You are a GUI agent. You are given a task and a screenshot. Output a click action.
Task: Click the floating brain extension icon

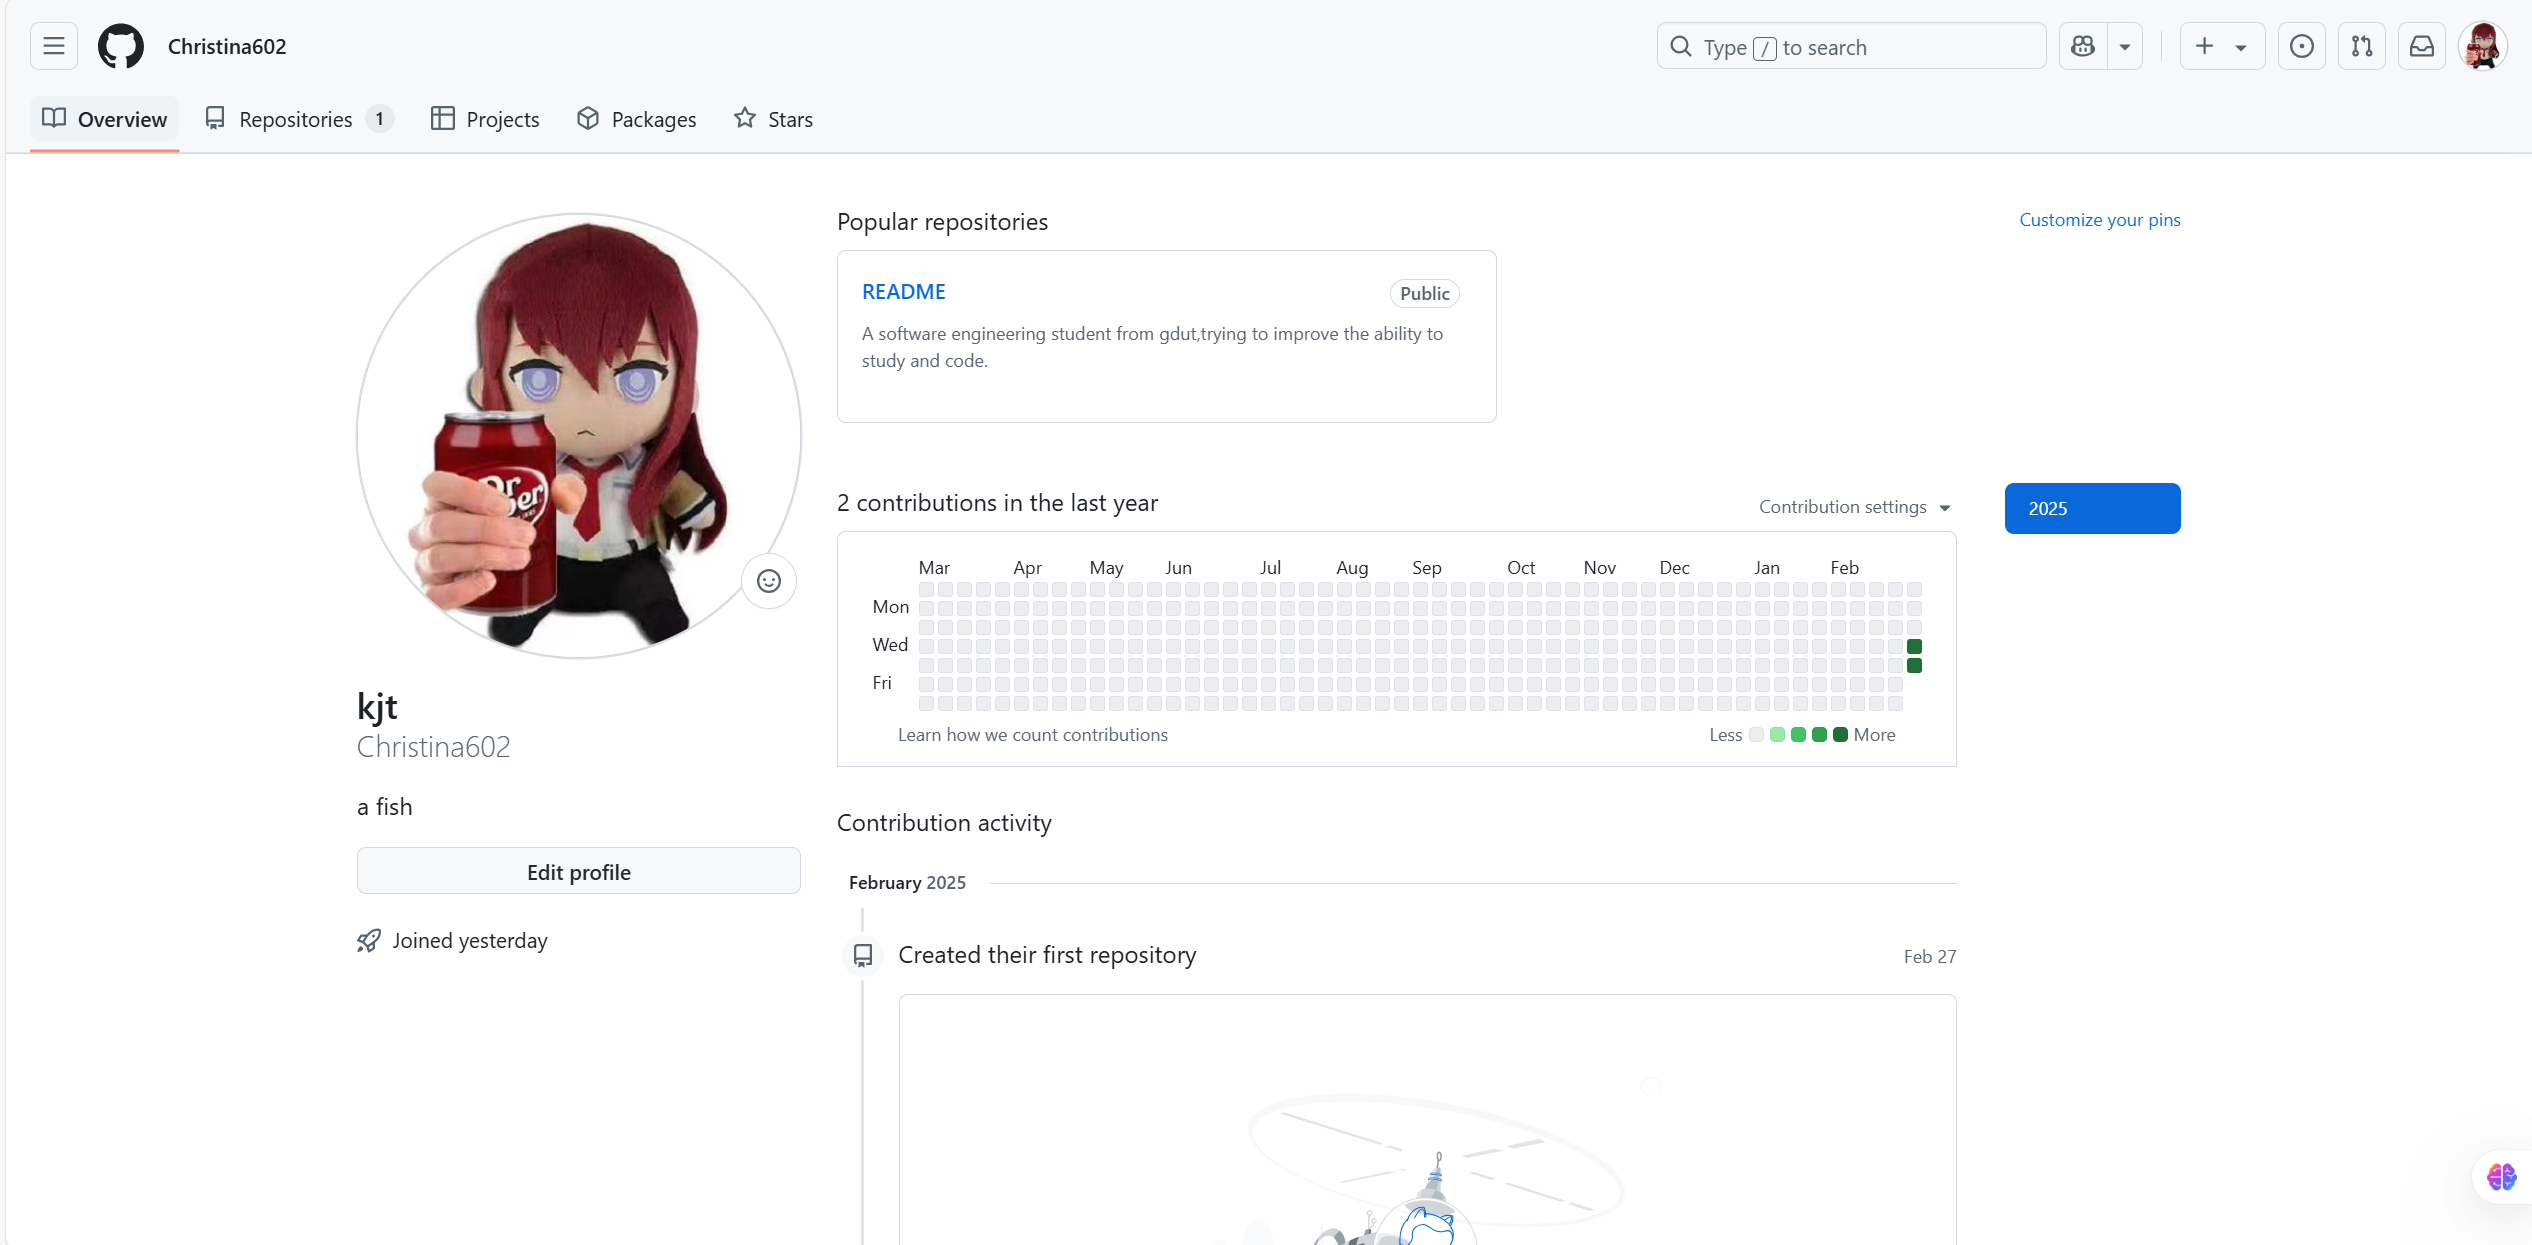[2501, 1177]
